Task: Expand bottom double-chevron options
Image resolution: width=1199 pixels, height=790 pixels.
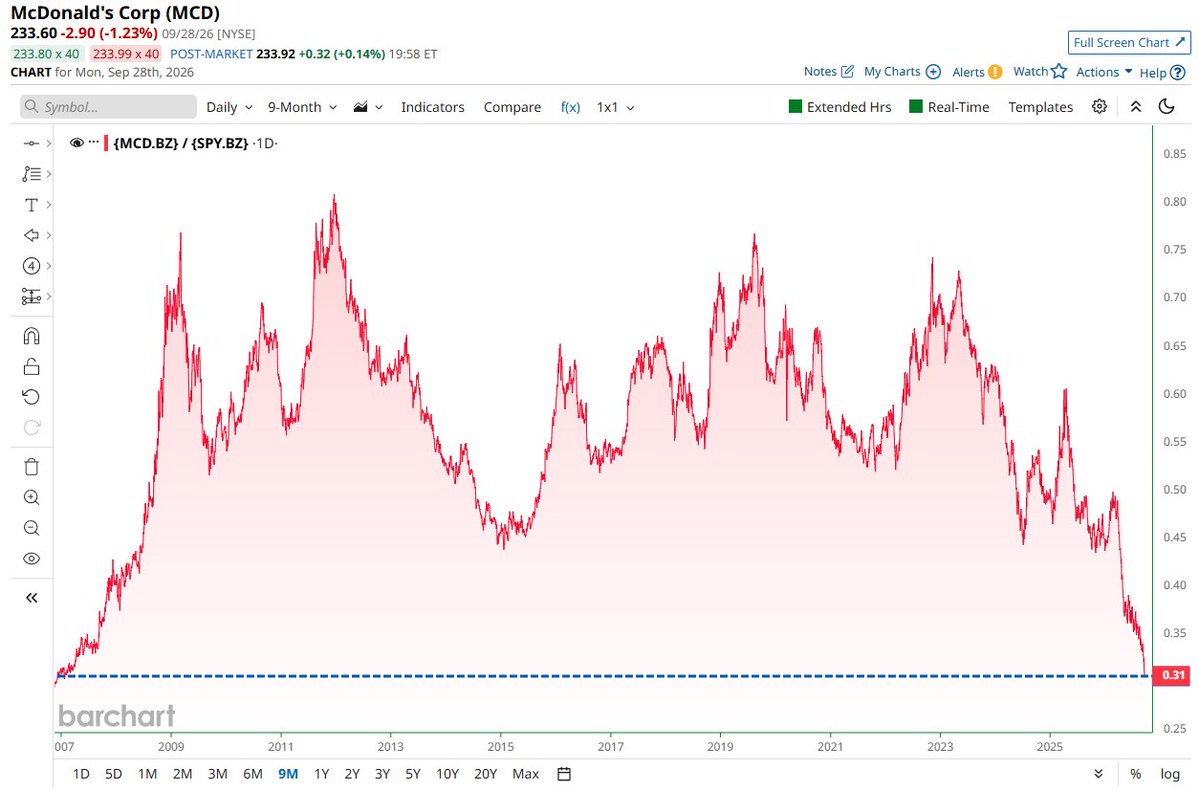Action: pos(1099,774)
